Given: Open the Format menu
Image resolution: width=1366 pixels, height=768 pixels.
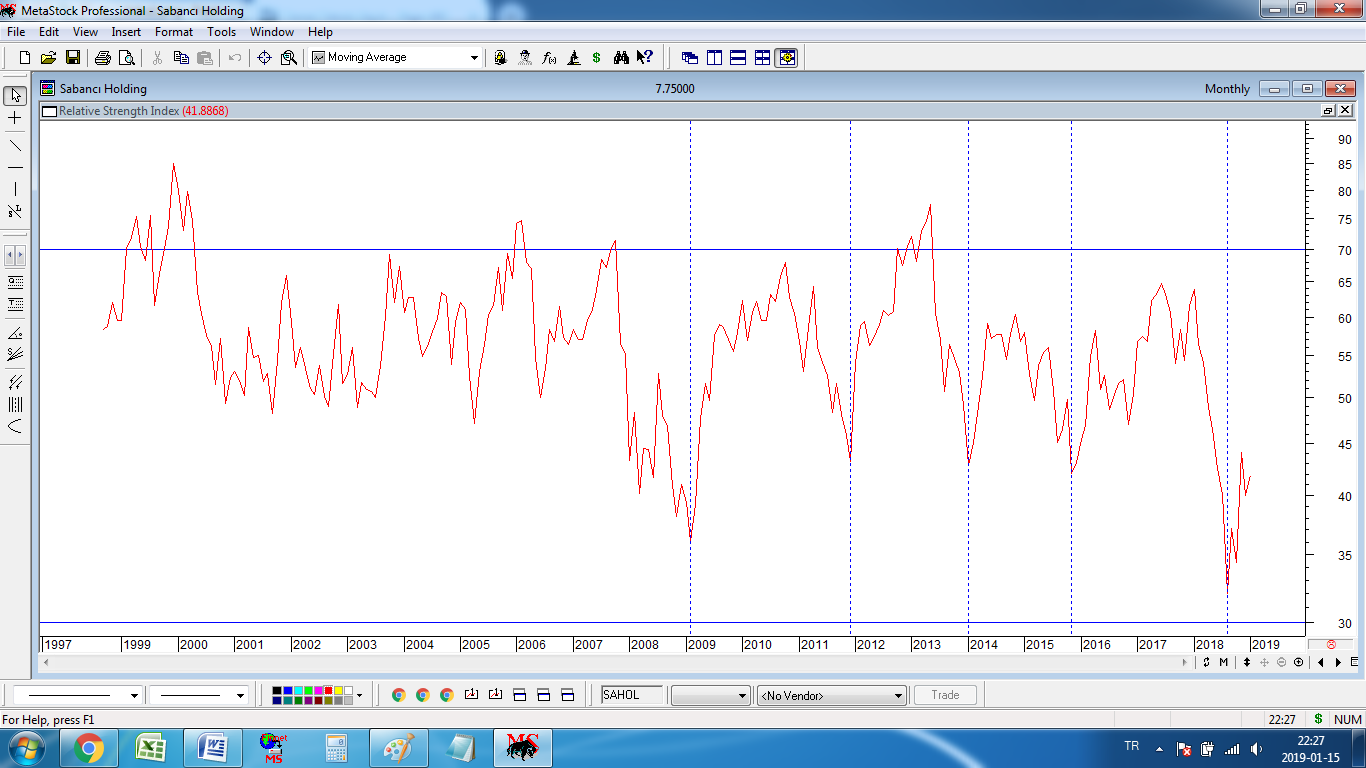Looking at the screenshot, I should point(174,32).
